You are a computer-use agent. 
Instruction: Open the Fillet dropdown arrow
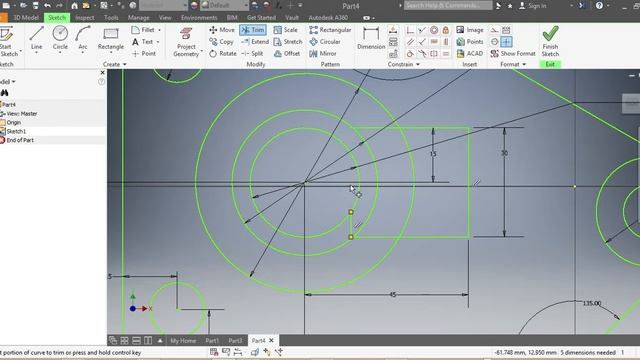[159, 30]
